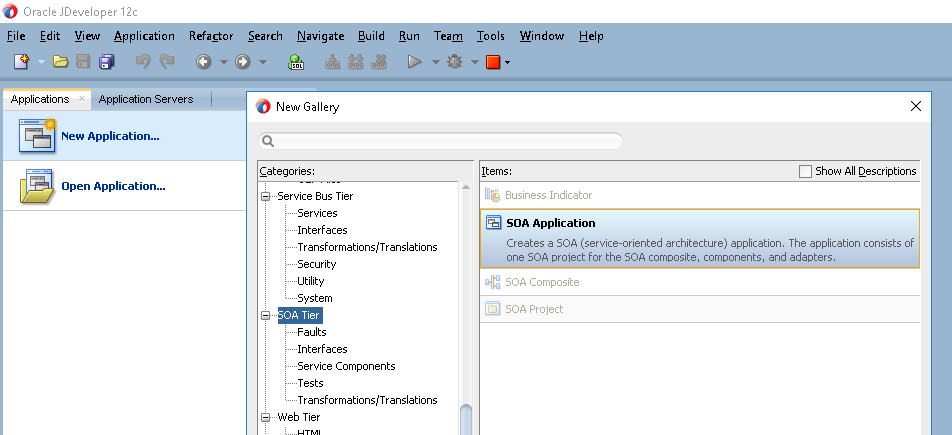Collapse the Web Tier tree node
The image size is (952, 435).
(265, 417)
